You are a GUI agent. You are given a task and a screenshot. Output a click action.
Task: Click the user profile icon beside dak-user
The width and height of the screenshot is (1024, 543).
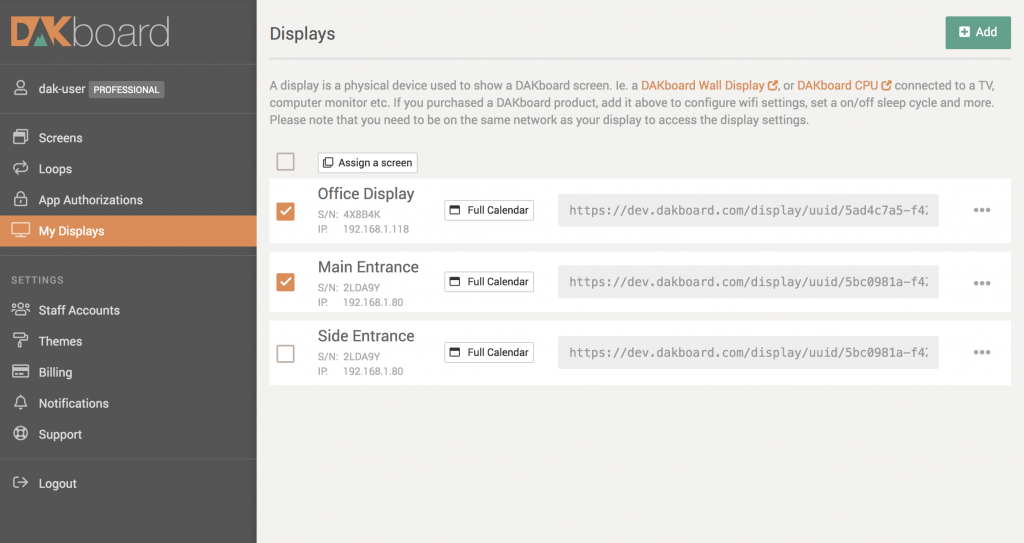21,88
